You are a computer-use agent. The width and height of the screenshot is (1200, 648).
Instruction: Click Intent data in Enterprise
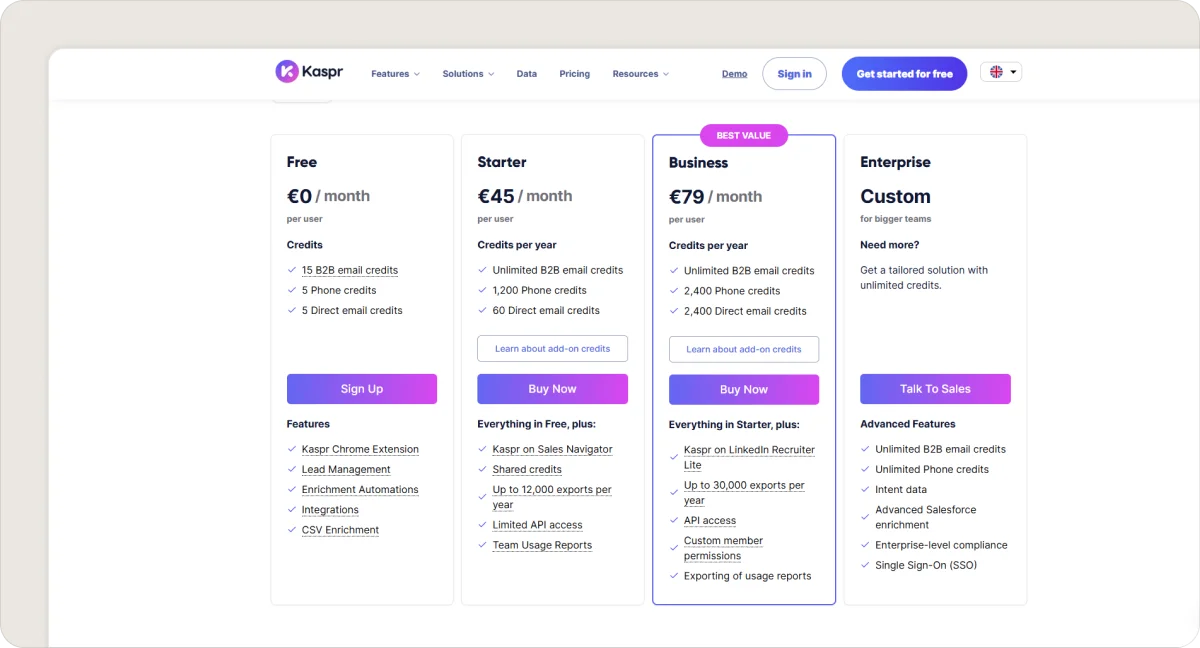[901, 489]
